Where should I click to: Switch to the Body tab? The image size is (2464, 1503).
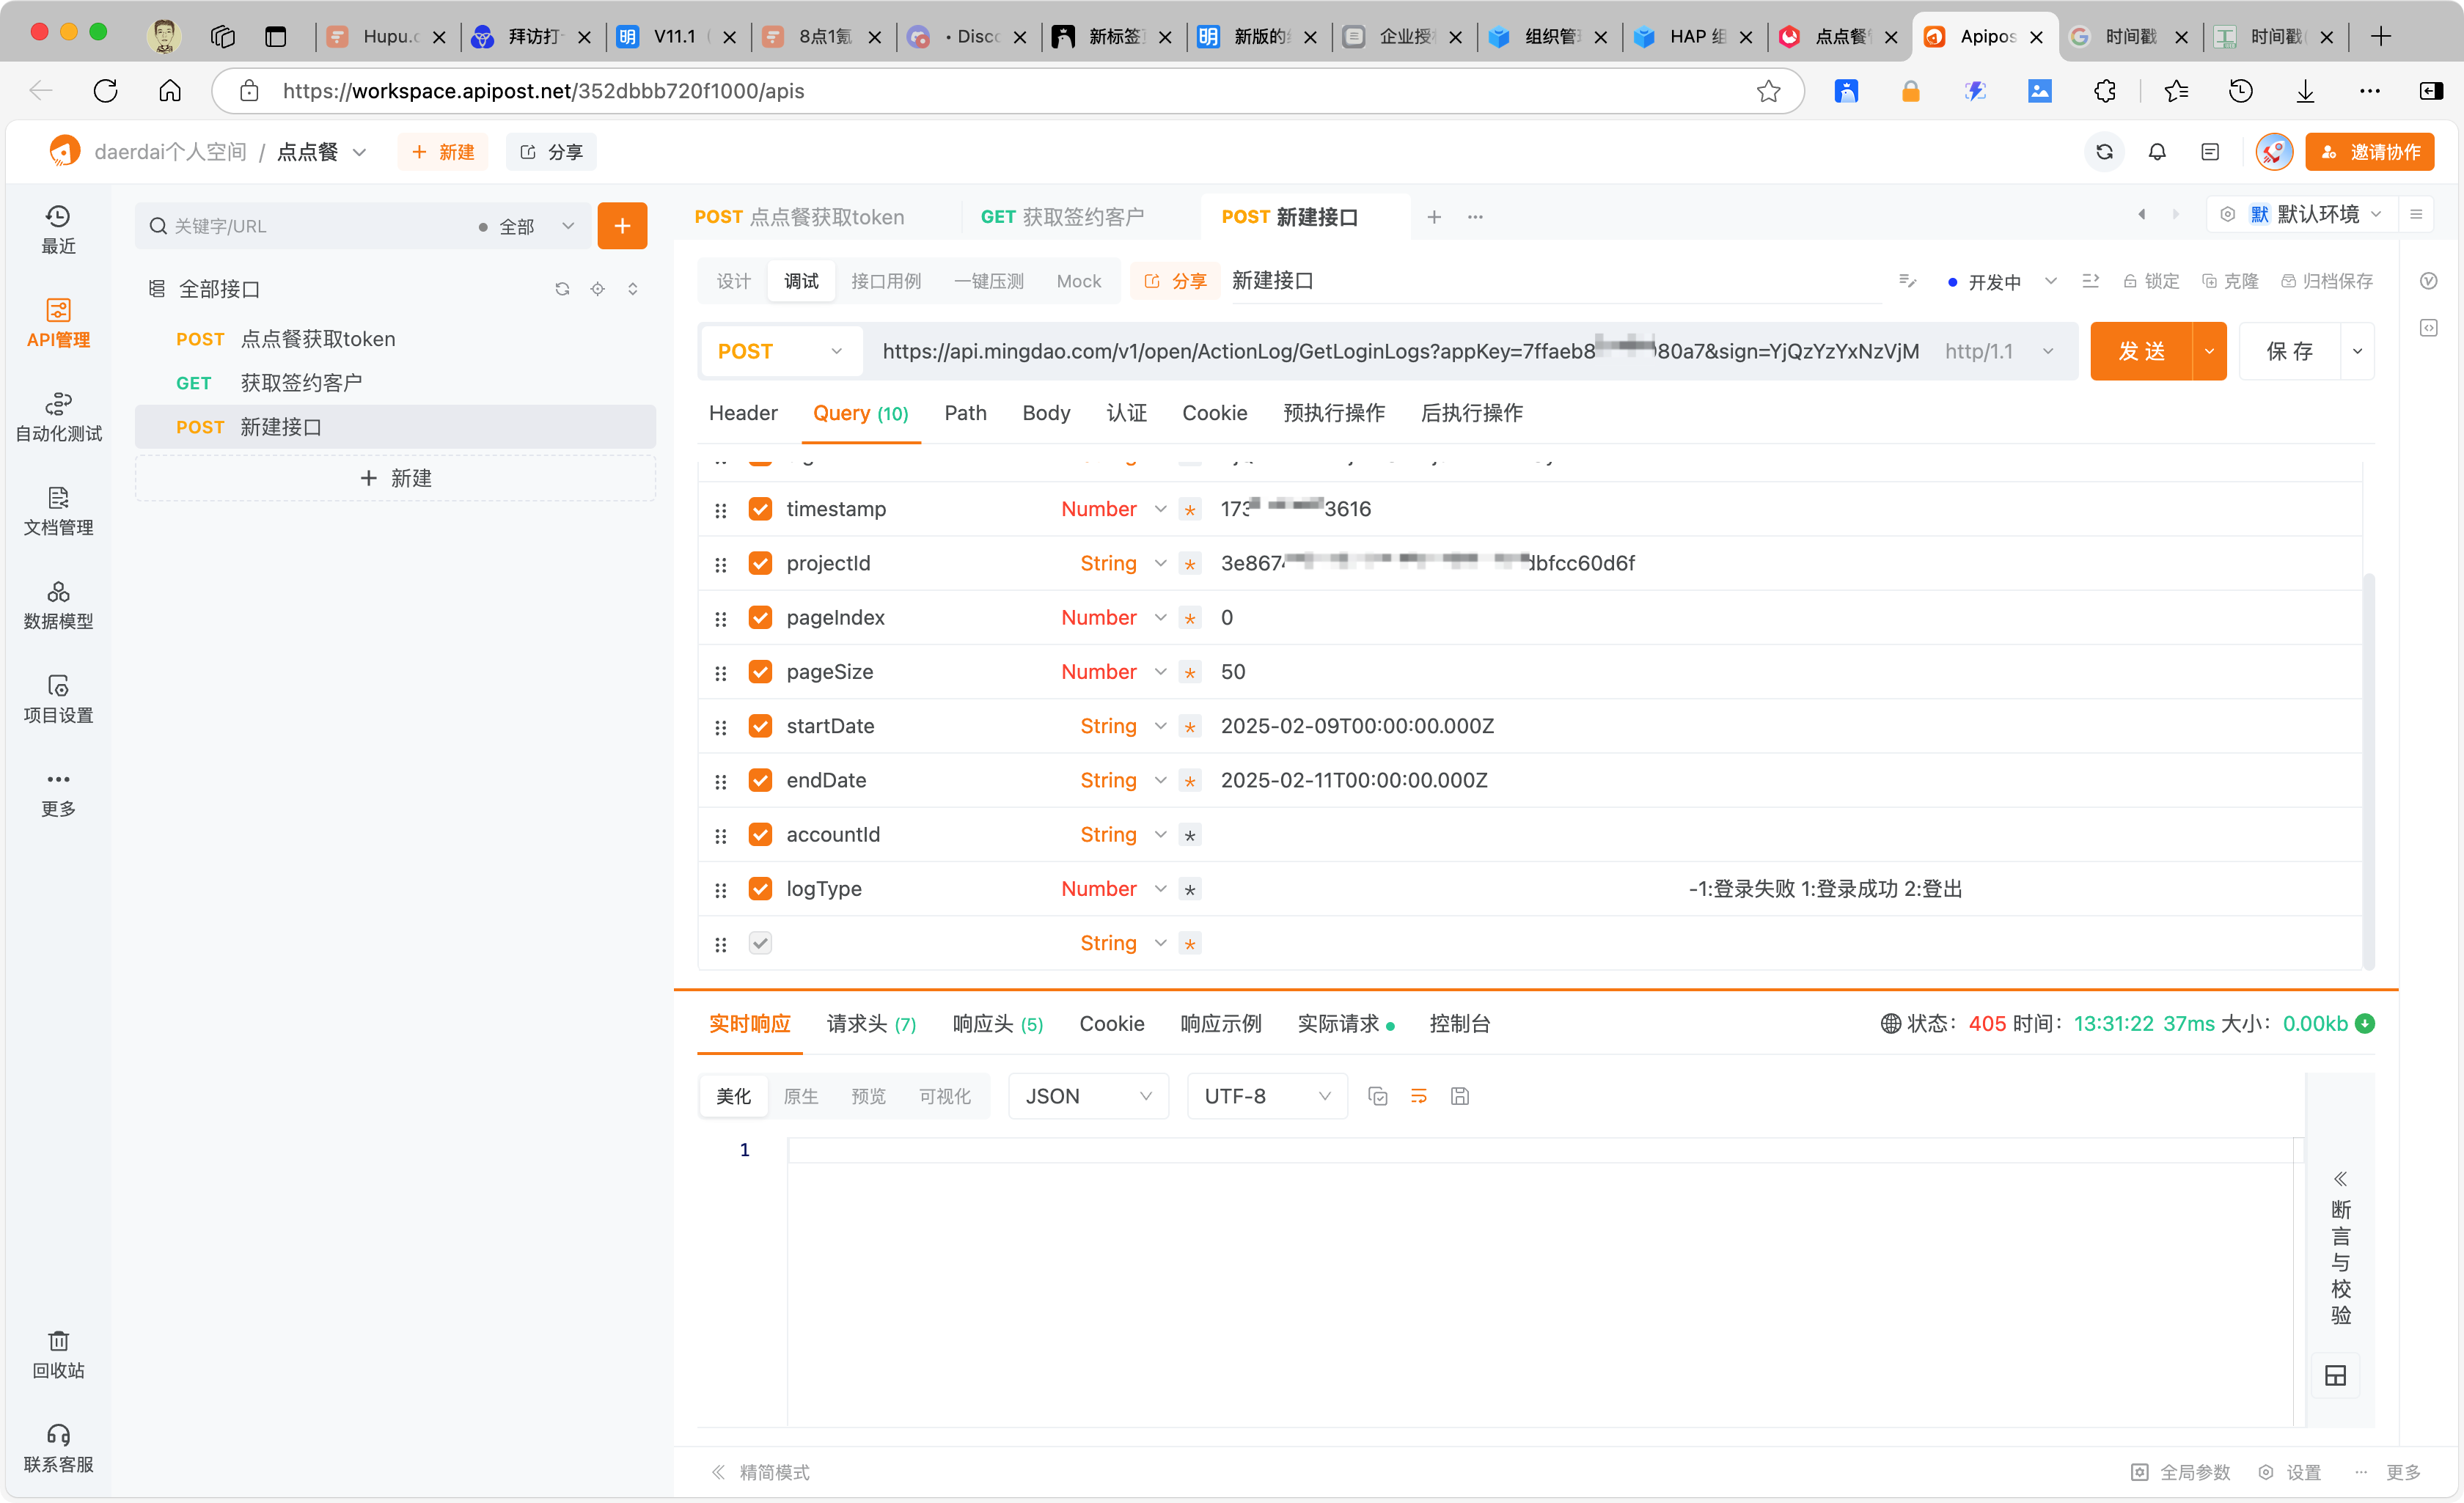coord(1046,413)
